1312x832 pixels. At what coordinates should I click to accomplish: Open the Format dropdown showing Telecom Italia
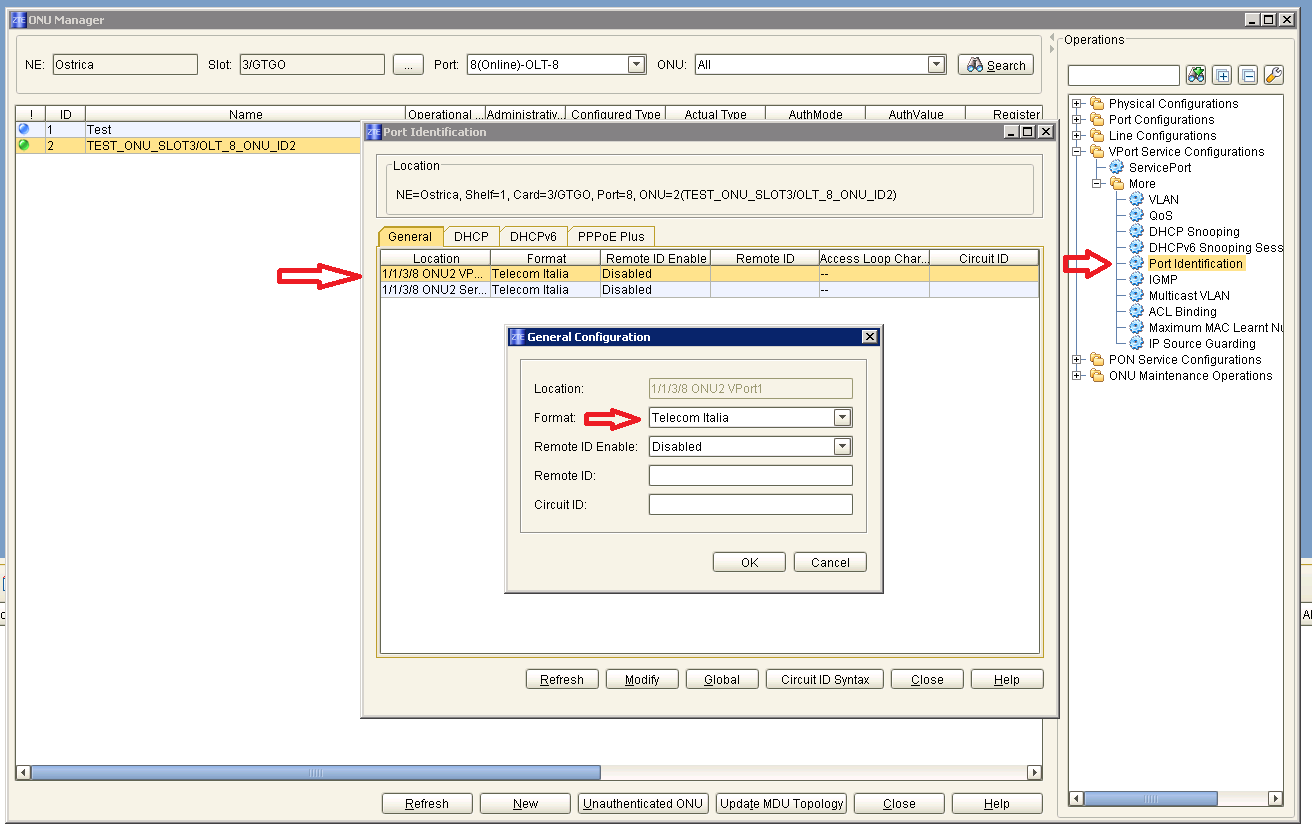[x=842, y=418]
